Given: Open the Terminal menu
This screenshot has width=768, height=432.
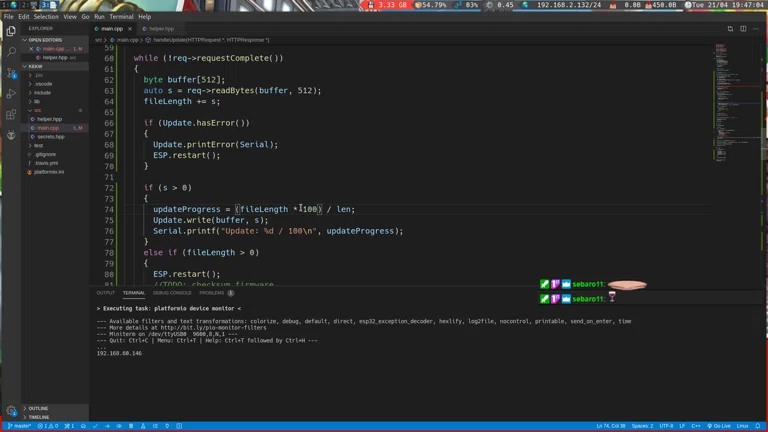Looking at the screenshot, I should (x=121, y=17).
